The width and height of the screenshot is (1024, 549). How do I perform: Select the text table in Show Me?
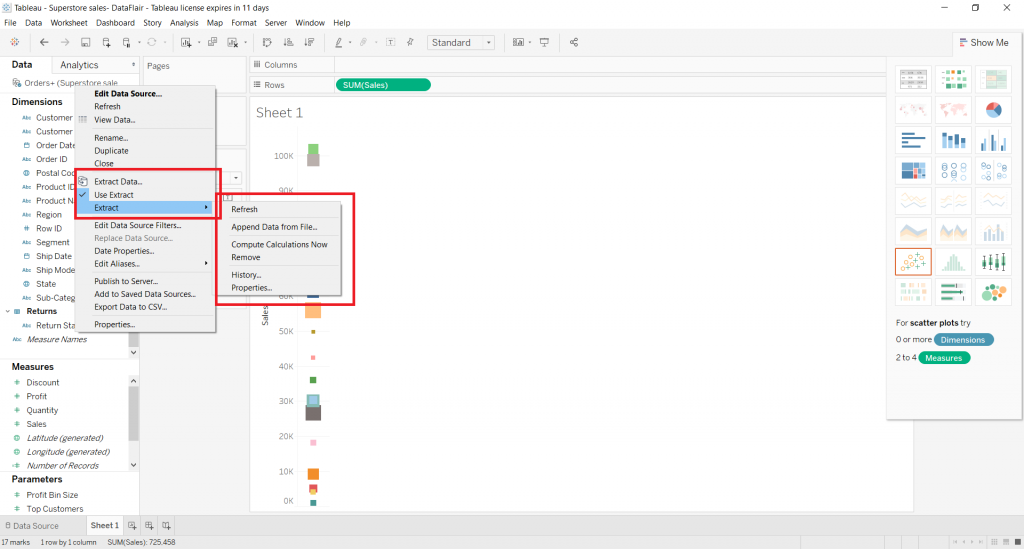913,79
